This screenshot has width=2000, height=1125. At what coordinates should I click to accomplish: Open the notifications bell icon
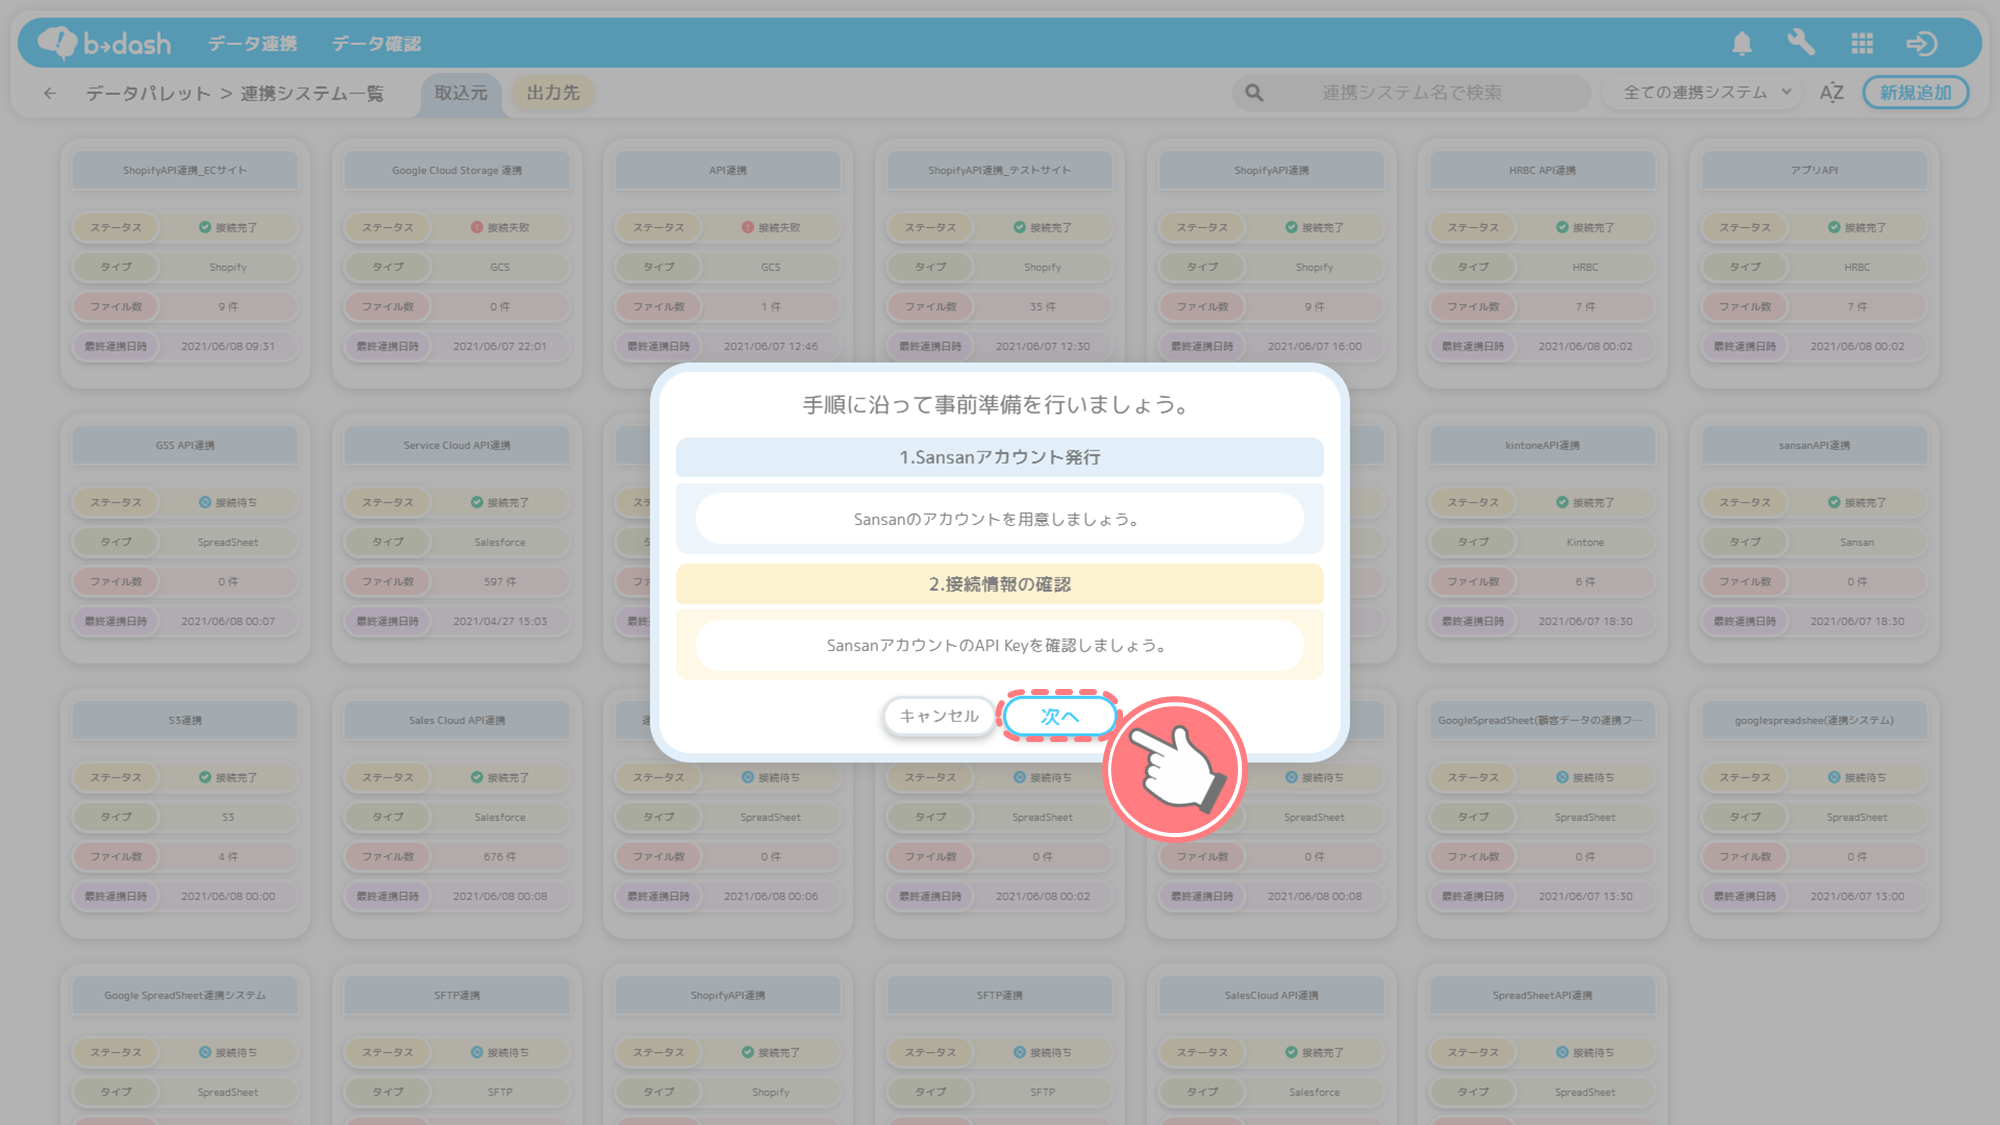pyautogui.click(x=1742, y=43)
